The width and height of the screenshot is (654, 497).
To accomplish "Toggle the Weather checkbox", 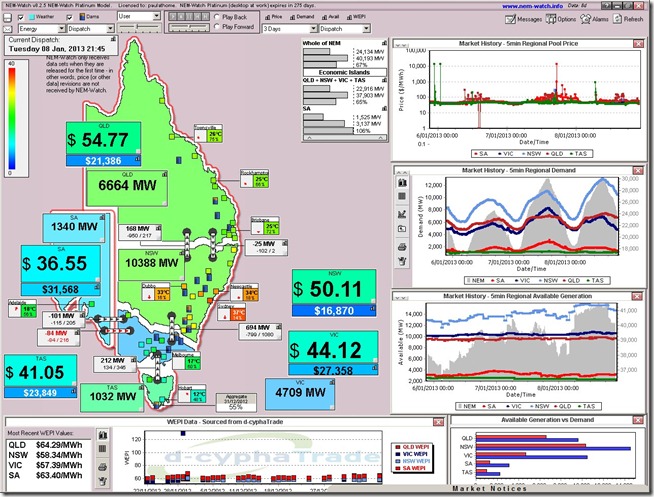I will click(21, 18).
